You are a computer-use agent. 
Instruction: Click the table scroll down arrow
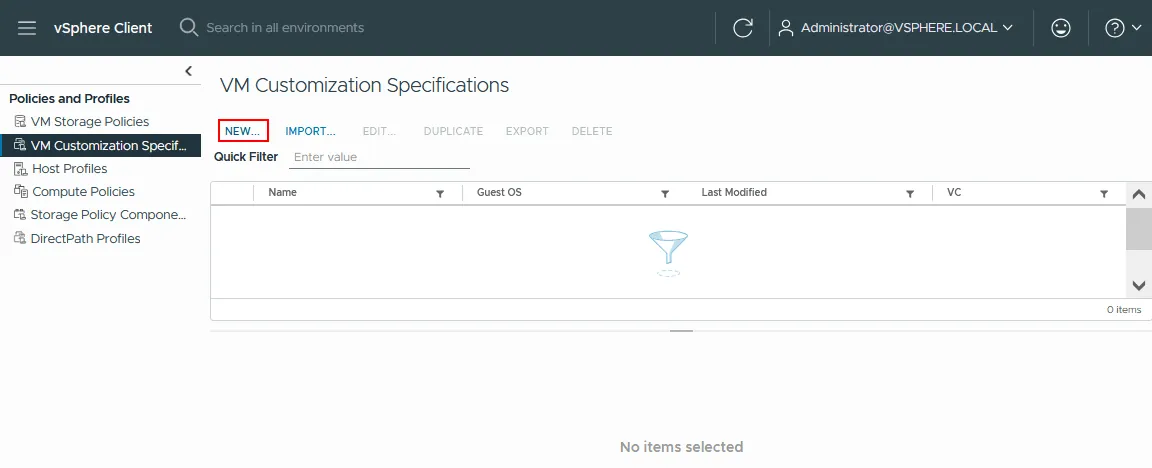(1139, 286)
